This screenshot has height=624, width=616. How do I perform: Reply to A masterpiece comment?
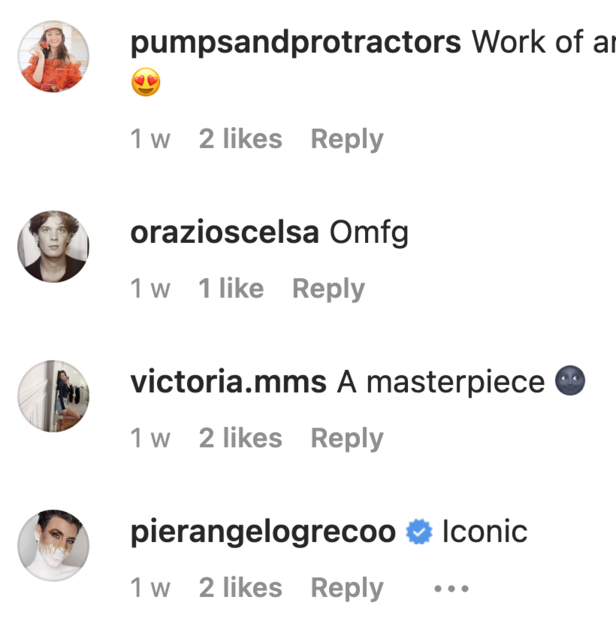347,438
